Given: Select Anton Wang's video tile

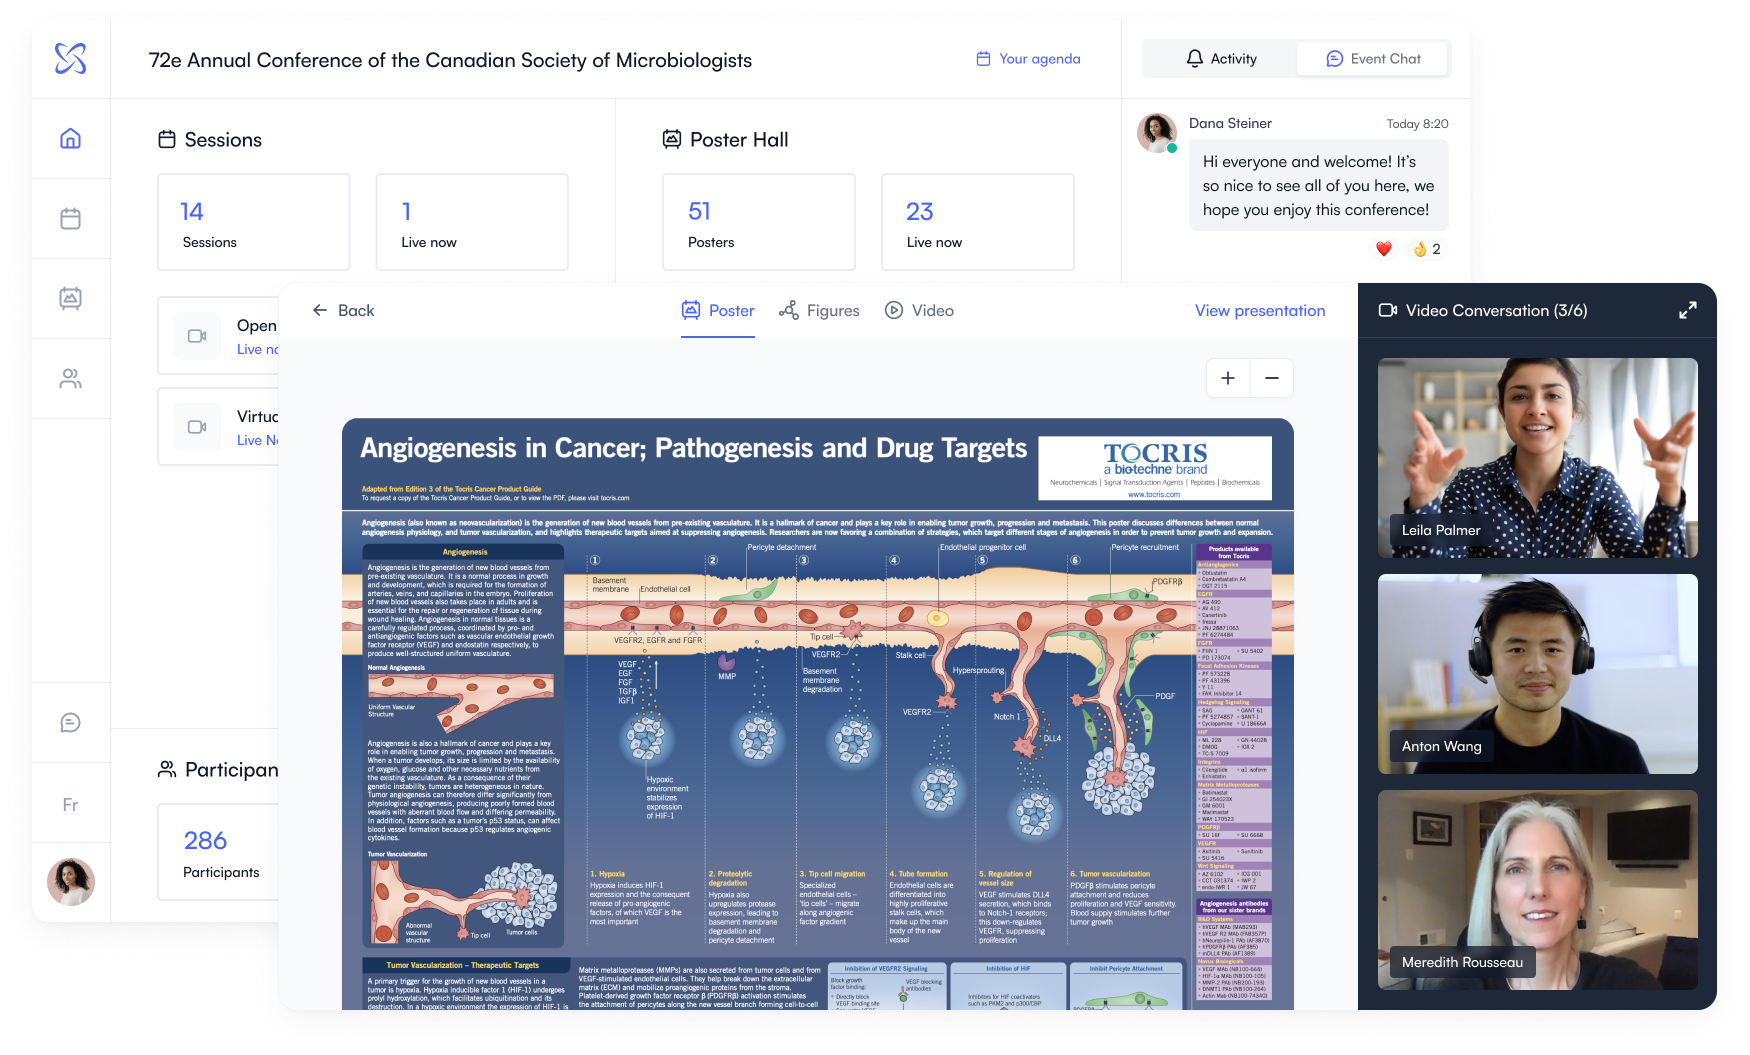Looking at the screenshot, I should click(x=1538, y=674).
